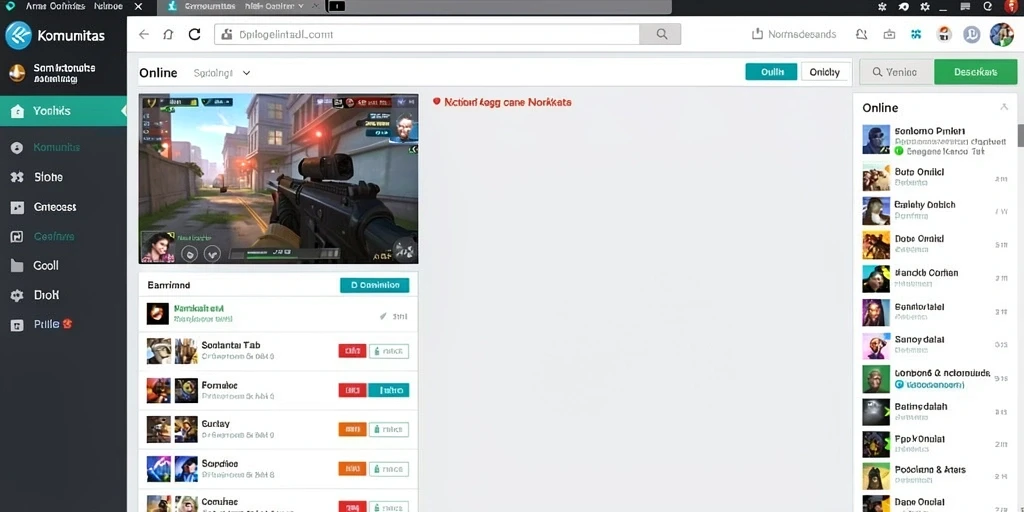Toggle the teal Oullh filter button

point(771,72)
